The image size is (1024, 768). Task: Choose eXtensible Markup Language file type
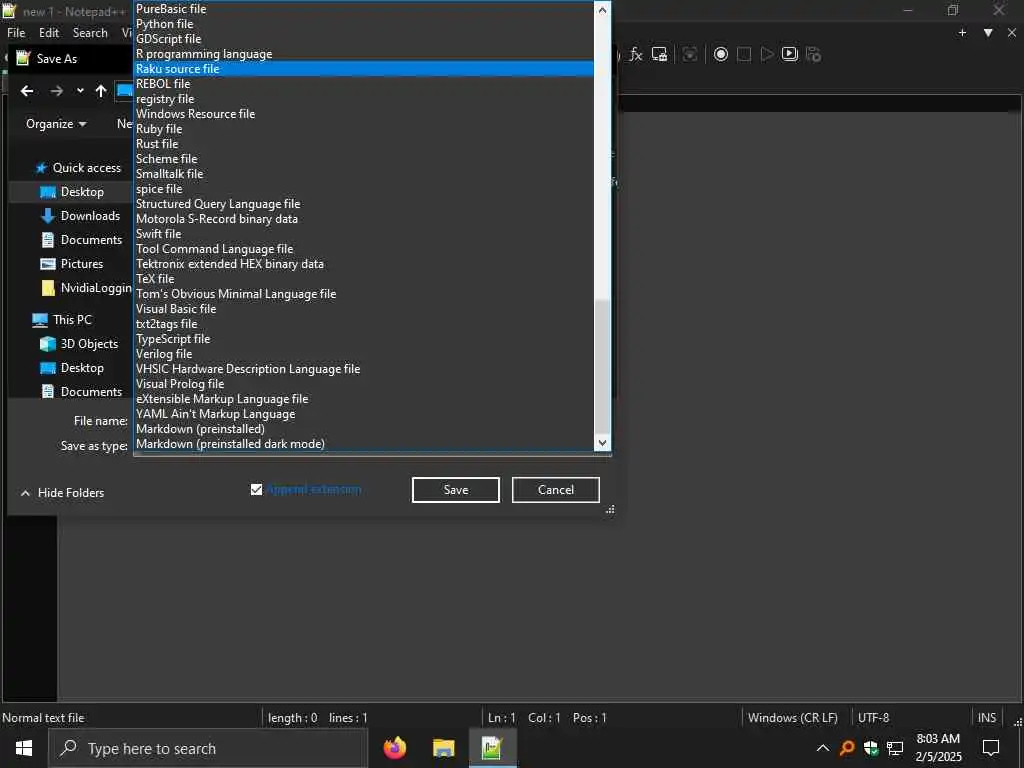tap(364, 399)
